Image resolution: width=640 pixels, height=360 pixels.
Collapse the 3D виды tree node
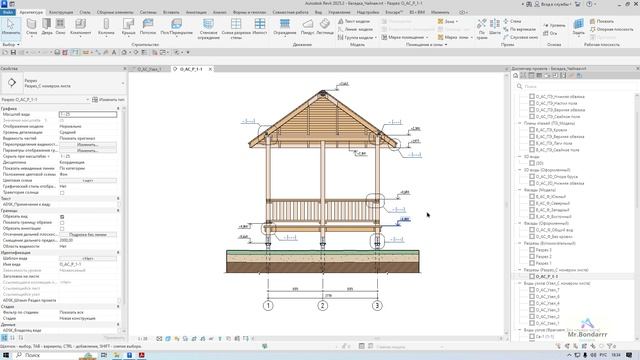pyautogui.click(x=520, y=157)
